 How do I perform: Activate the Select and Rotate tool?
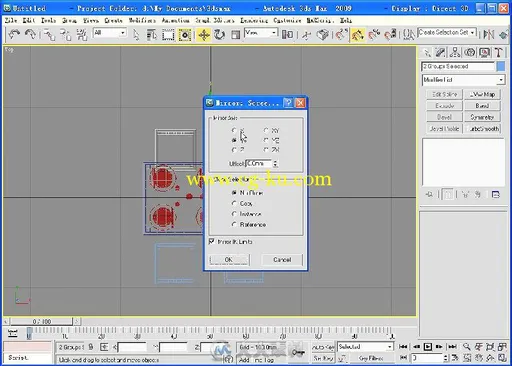pyautogui.click(x=219, y=35)
